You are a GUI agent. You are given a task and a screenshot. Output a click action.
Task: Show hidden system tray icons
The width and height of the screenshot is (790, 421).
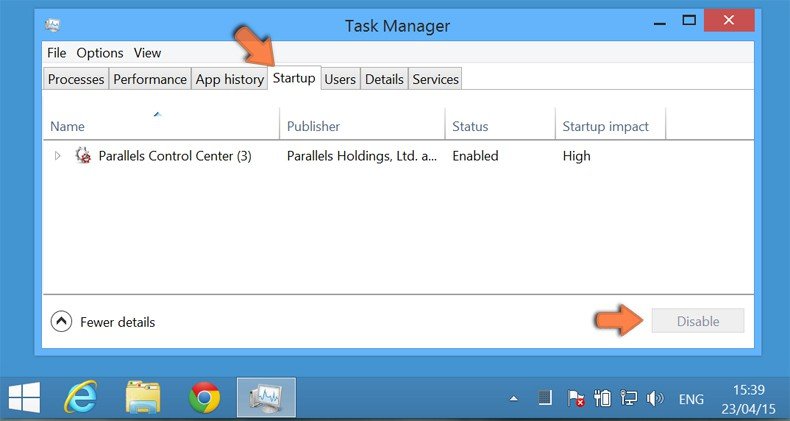[x=513, y=399]
